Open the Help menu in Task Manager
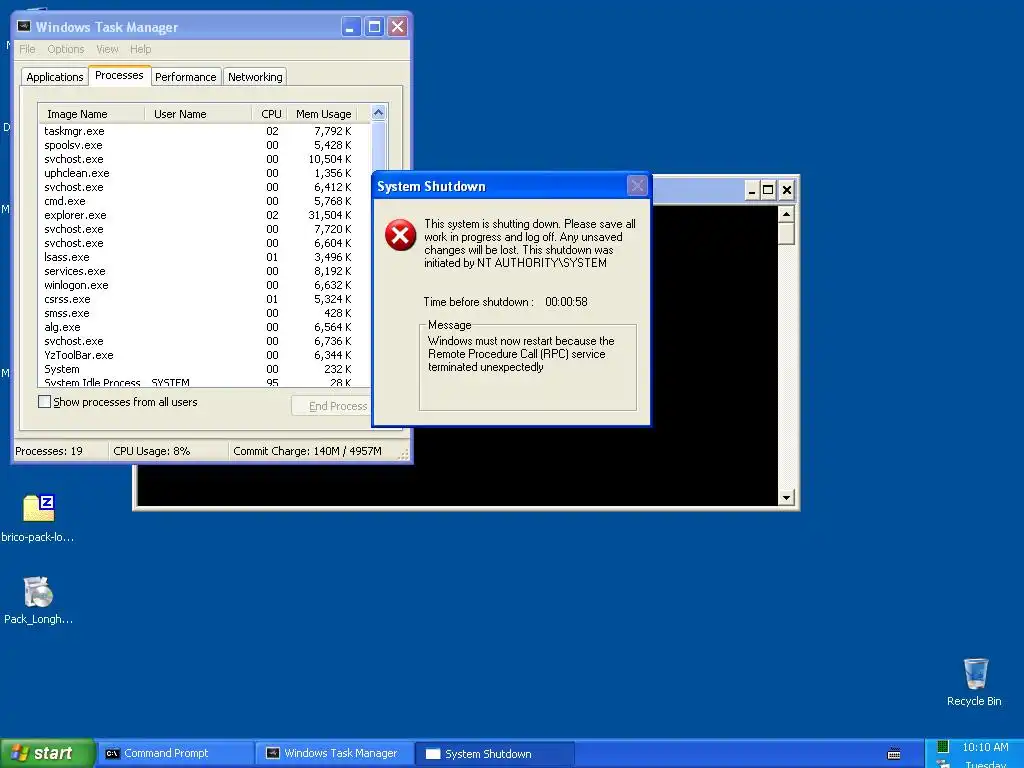The height and width of the screenshot is (768, 1024). point(140,49)
